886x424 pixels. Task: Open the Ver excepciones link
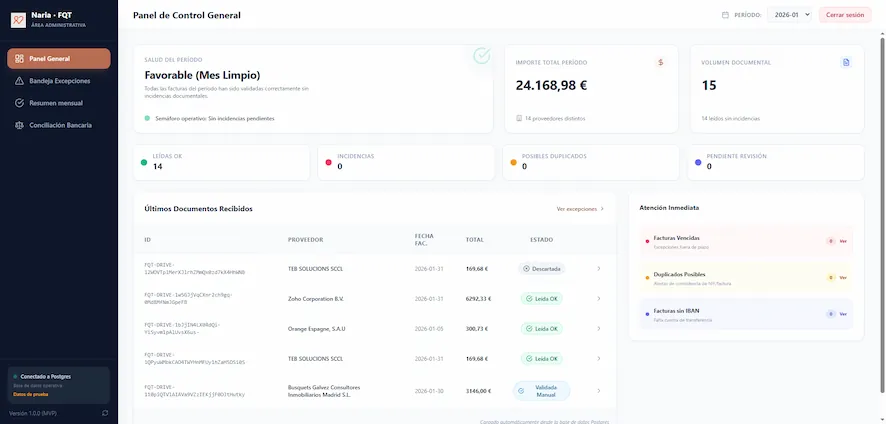coord(580,209)
